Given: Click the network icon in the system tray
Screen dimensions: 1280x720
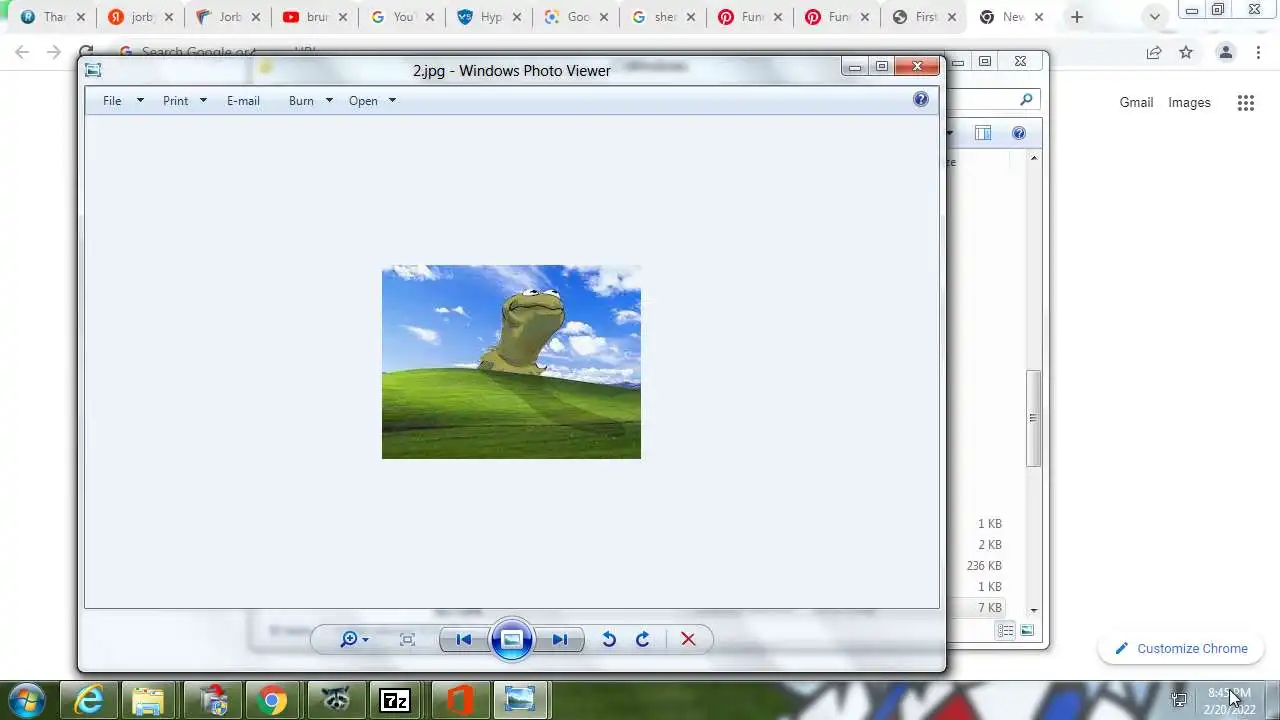Looking at the screenshot, I should 1180,700.
